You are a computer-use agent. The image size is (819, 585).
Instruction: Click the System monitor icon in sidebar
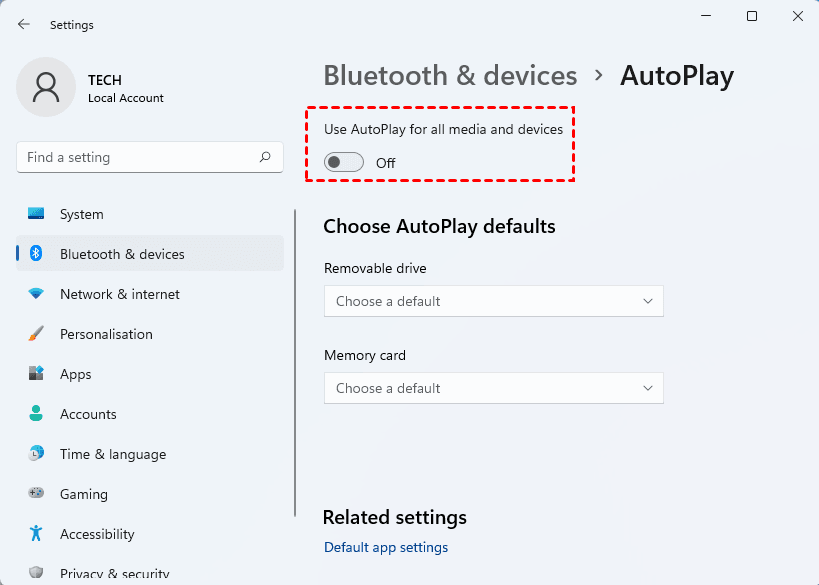point(36,214)
